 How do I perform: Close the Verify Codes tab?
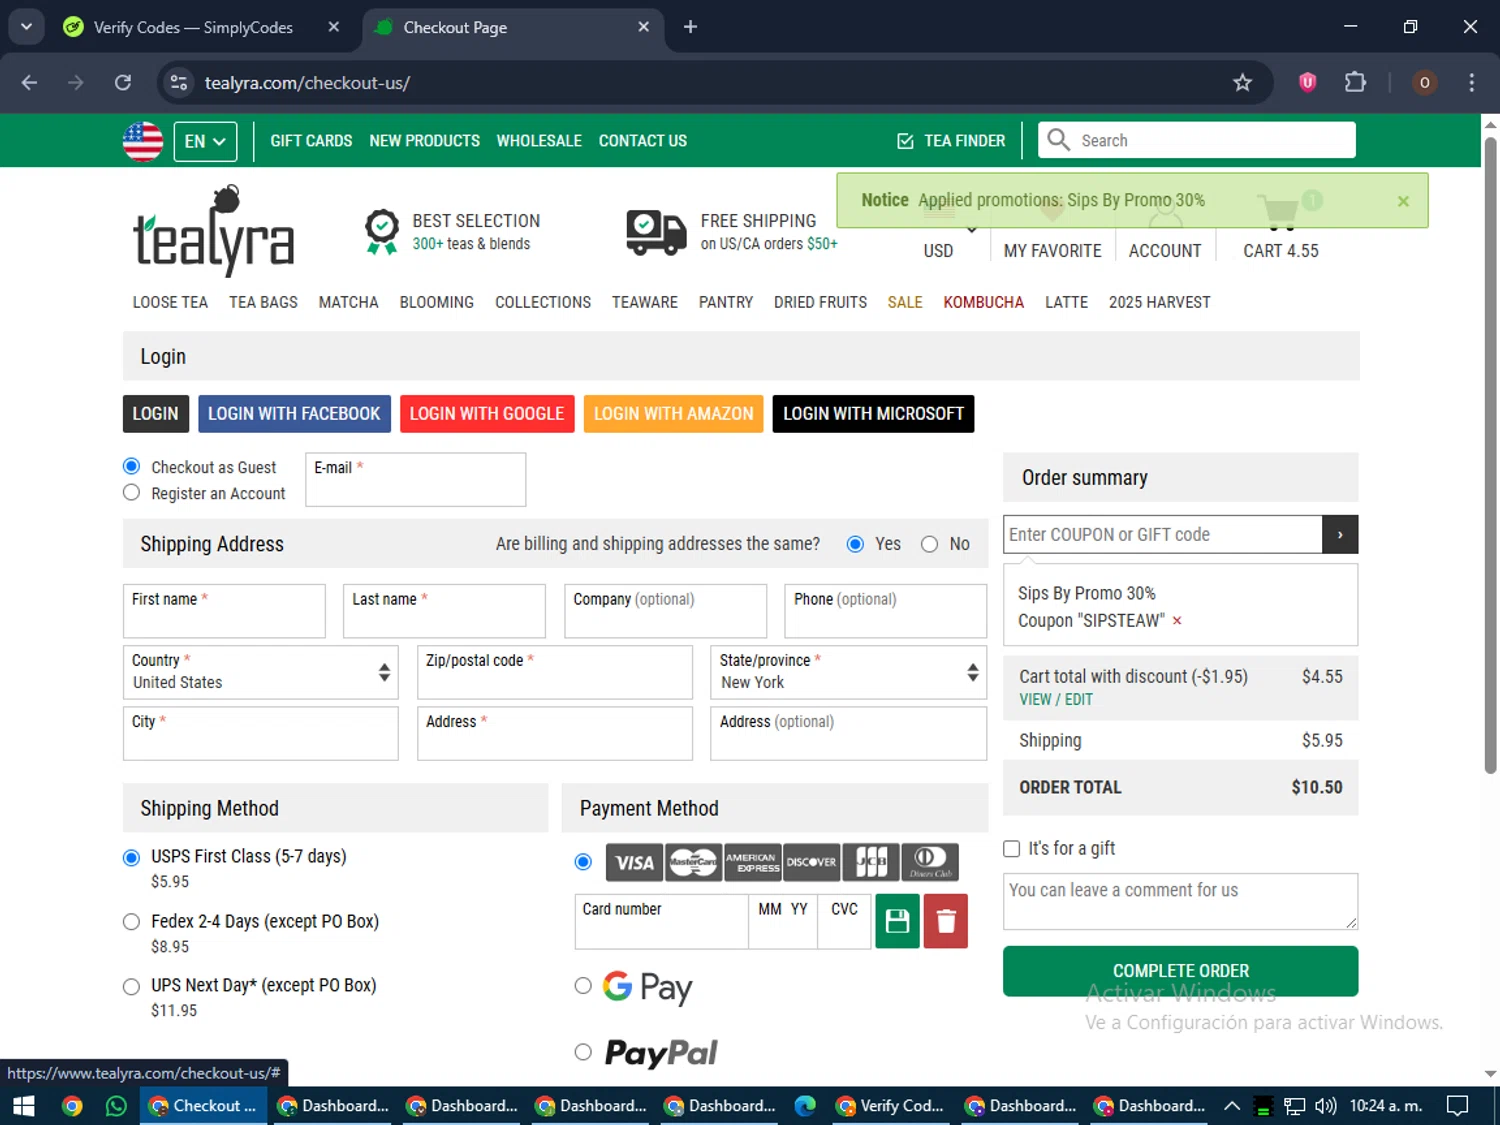pyautogui.click(x=334, y=27)
